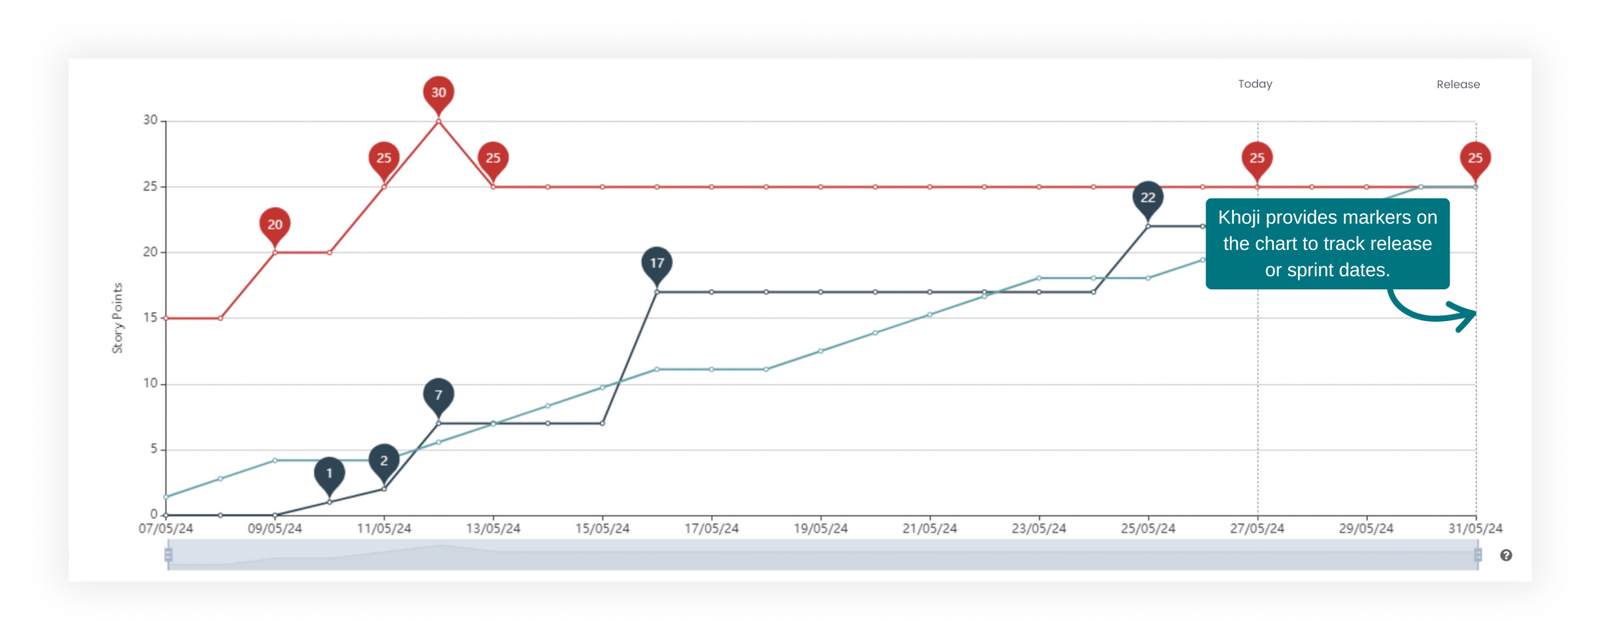Select the red marker pin labeled 30

click(438, 93)
